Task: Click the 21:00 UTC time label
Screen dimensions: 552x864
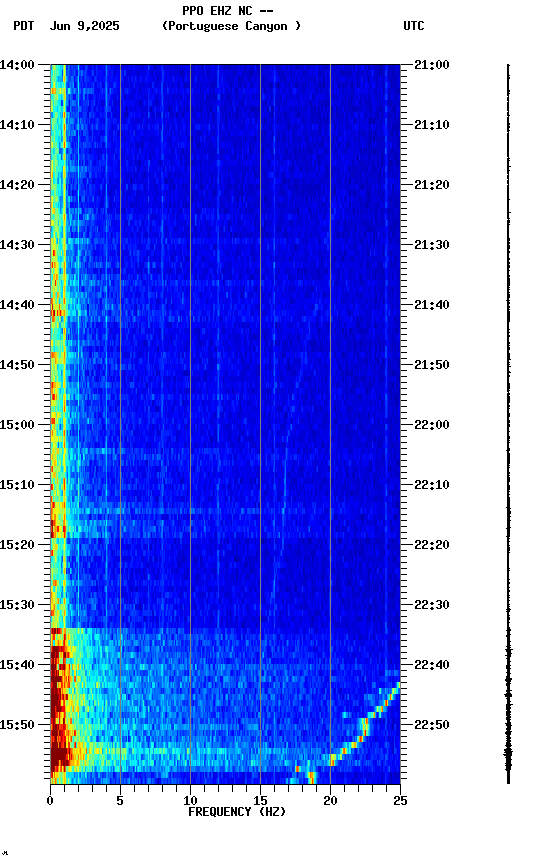Action: click(432, 65)
